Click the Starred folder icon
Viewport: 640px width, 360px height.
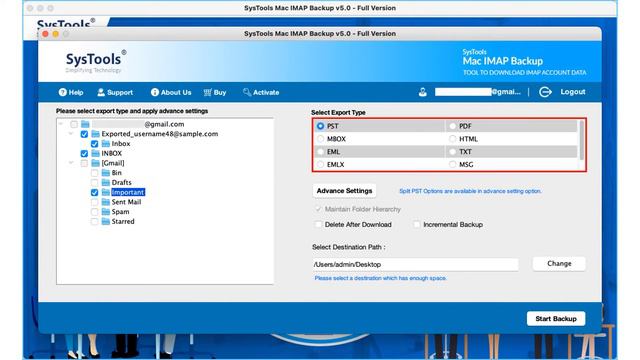pos(106,221)
